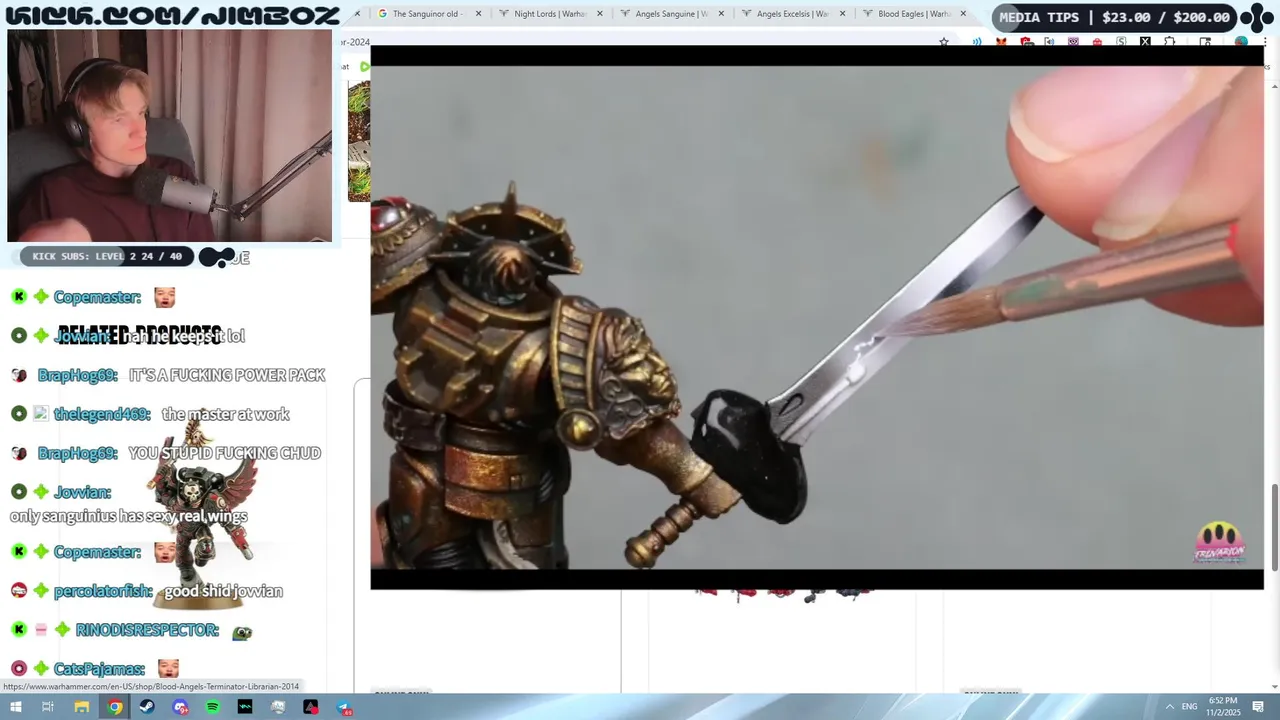Image resolution: width=1280 pixels, height=720 pixels.
Task: Open Steam from the taskbar
Action: [147, 707]
